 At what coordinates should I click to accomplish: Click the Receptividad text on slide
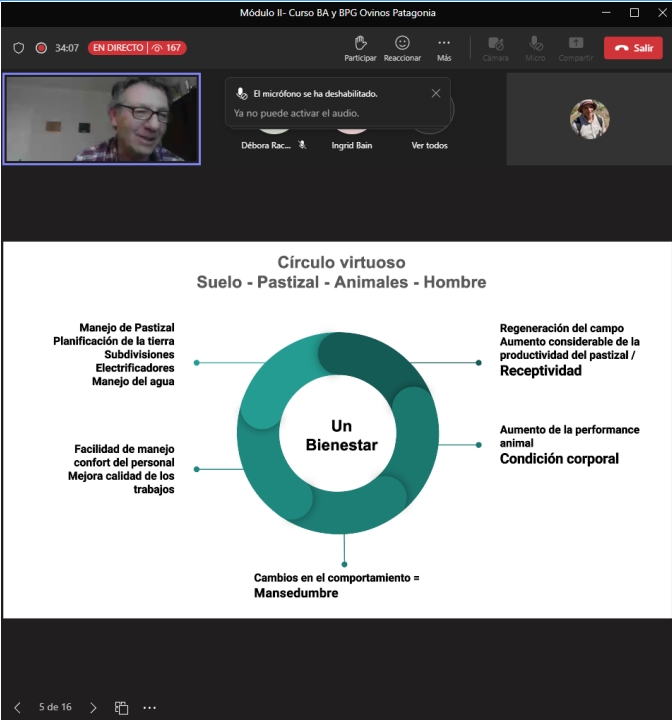tap(541, 371)
